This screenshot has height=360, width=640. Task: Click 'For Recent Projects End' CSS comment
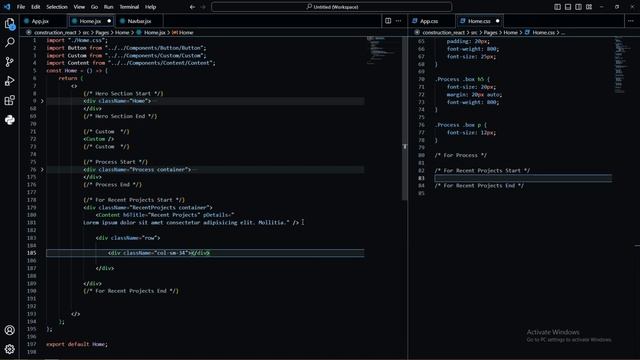pyautogui.click(x=479, y=186)
